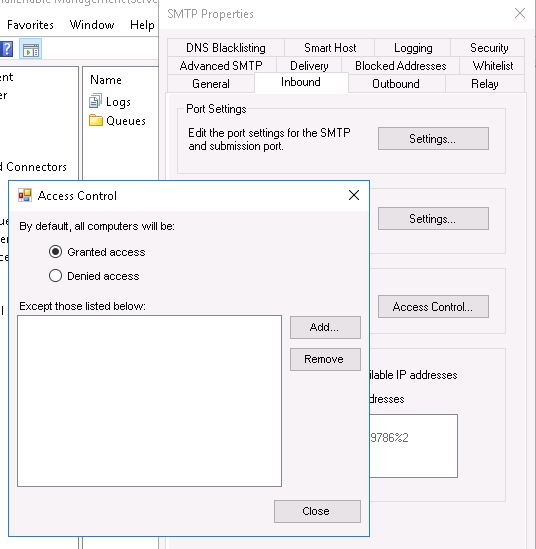Click the Add... button
The height and width of the screenshot is (549, 536).
325,327
